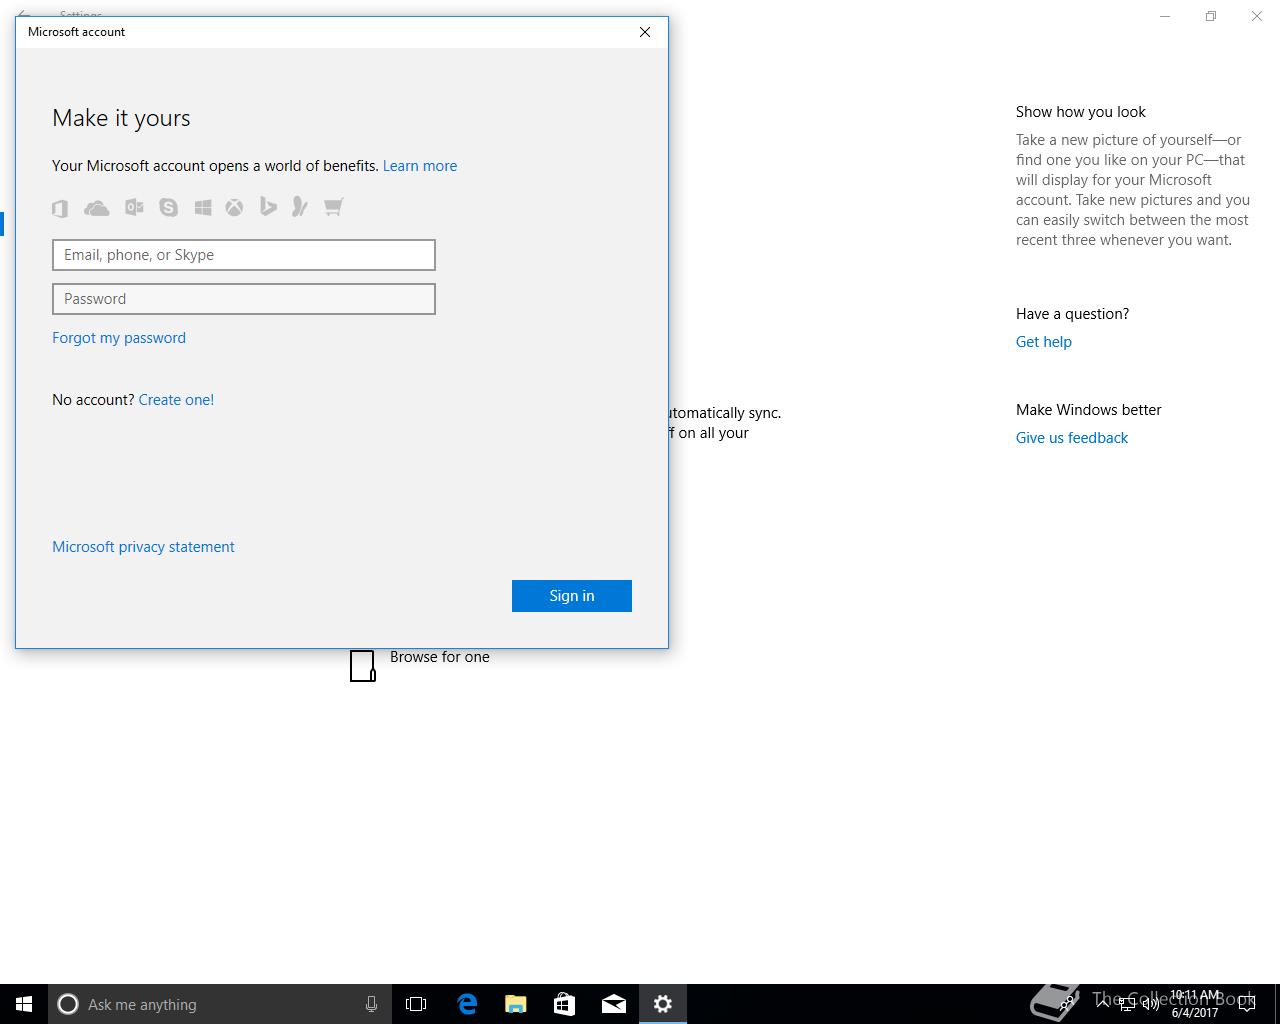This screenshot has height=1024, width=1280.
Task: Open Task View from the taskbar
Action: (x=416, y=1004)
